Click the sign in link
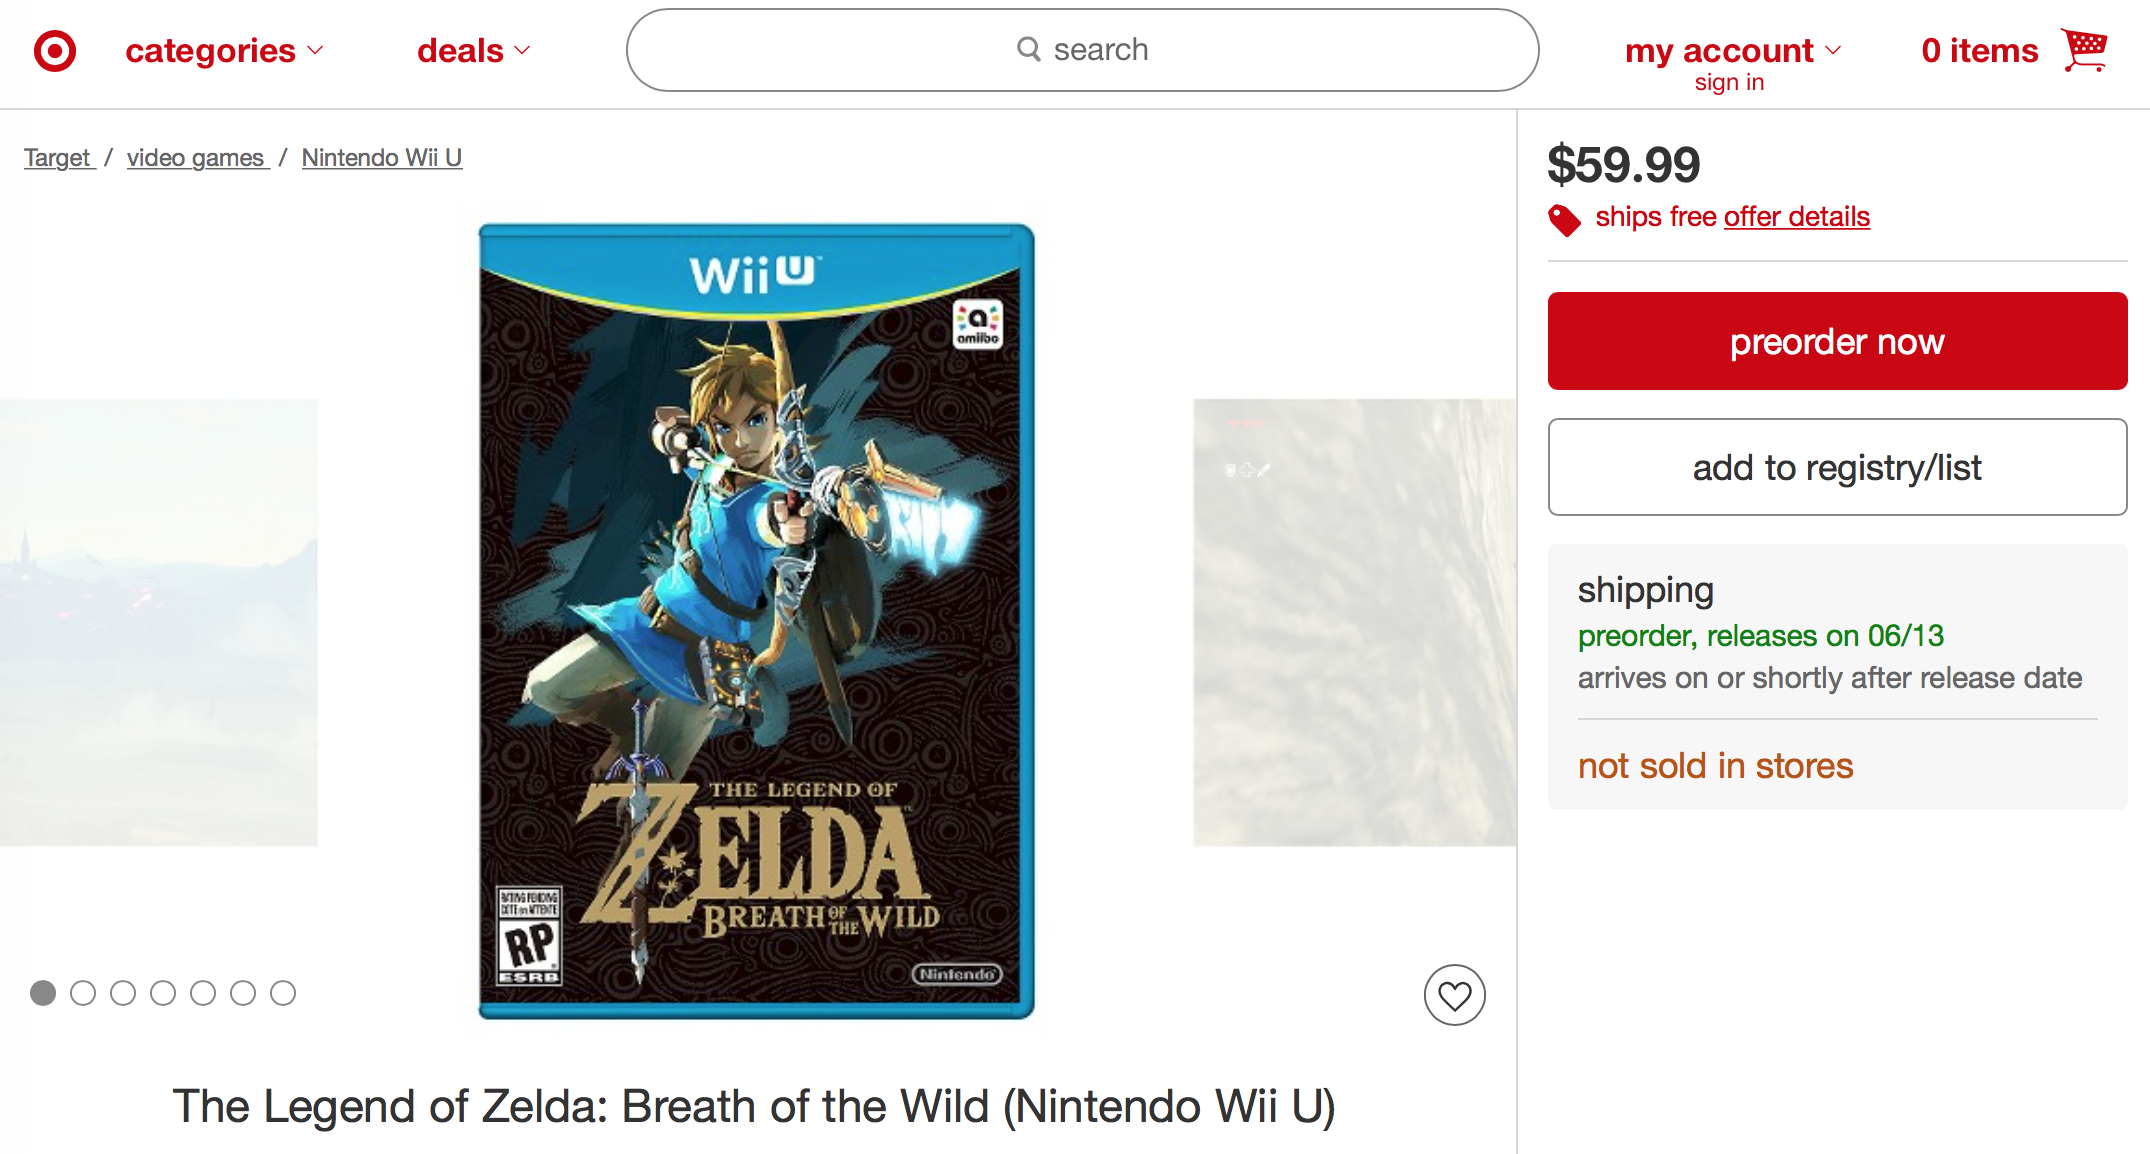The width and height of the screenshot is (2150, 1154). point(1729,83)
